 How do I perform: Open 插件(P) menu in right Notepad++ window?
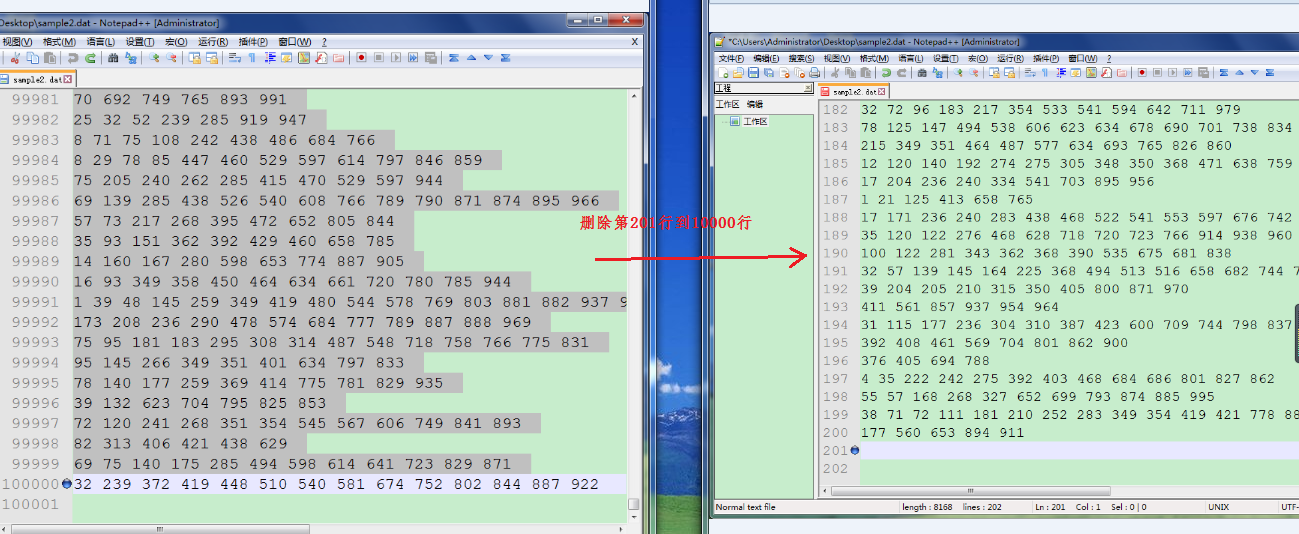point(1046,58)
